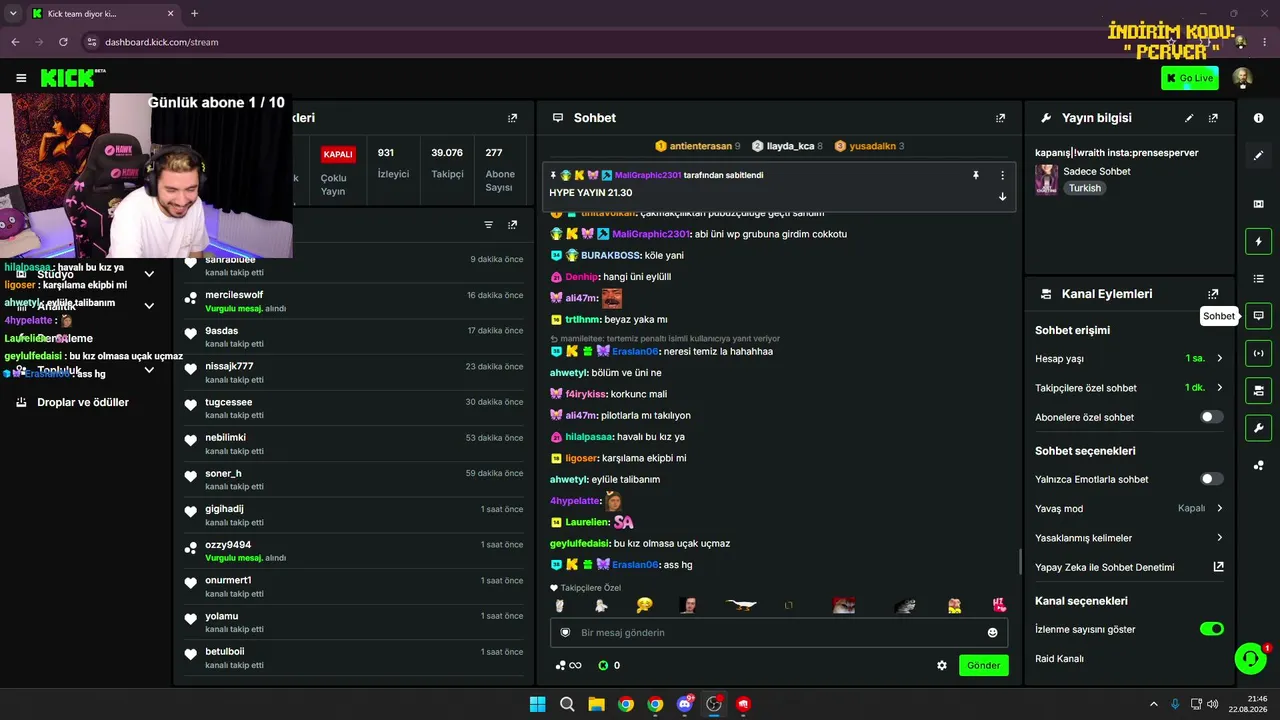Open Yasaklanmış kelimeler list

[x=1129, y=538]
